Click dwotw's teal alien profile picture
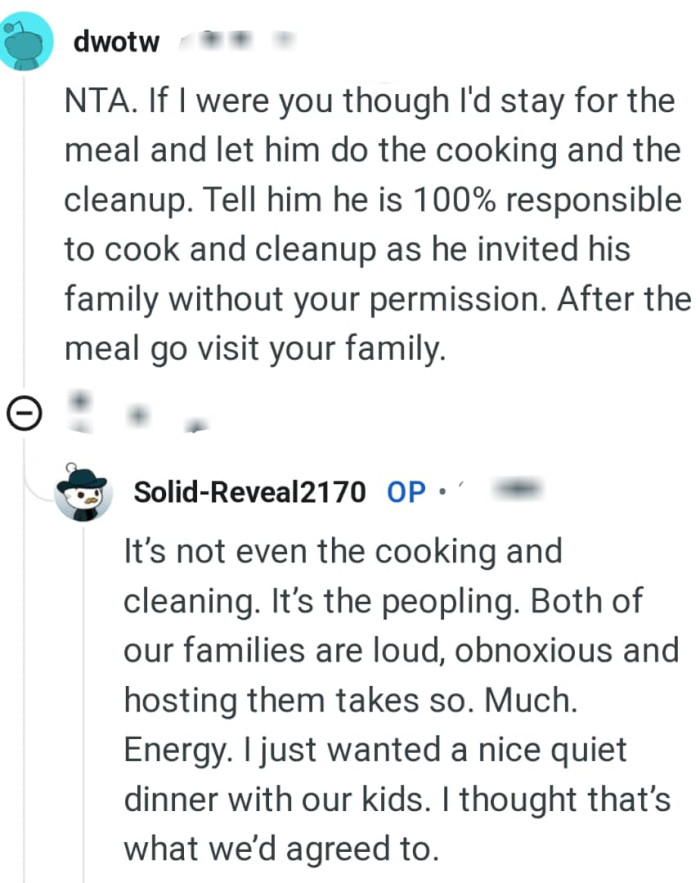700x883 pixels. [28, 41]
